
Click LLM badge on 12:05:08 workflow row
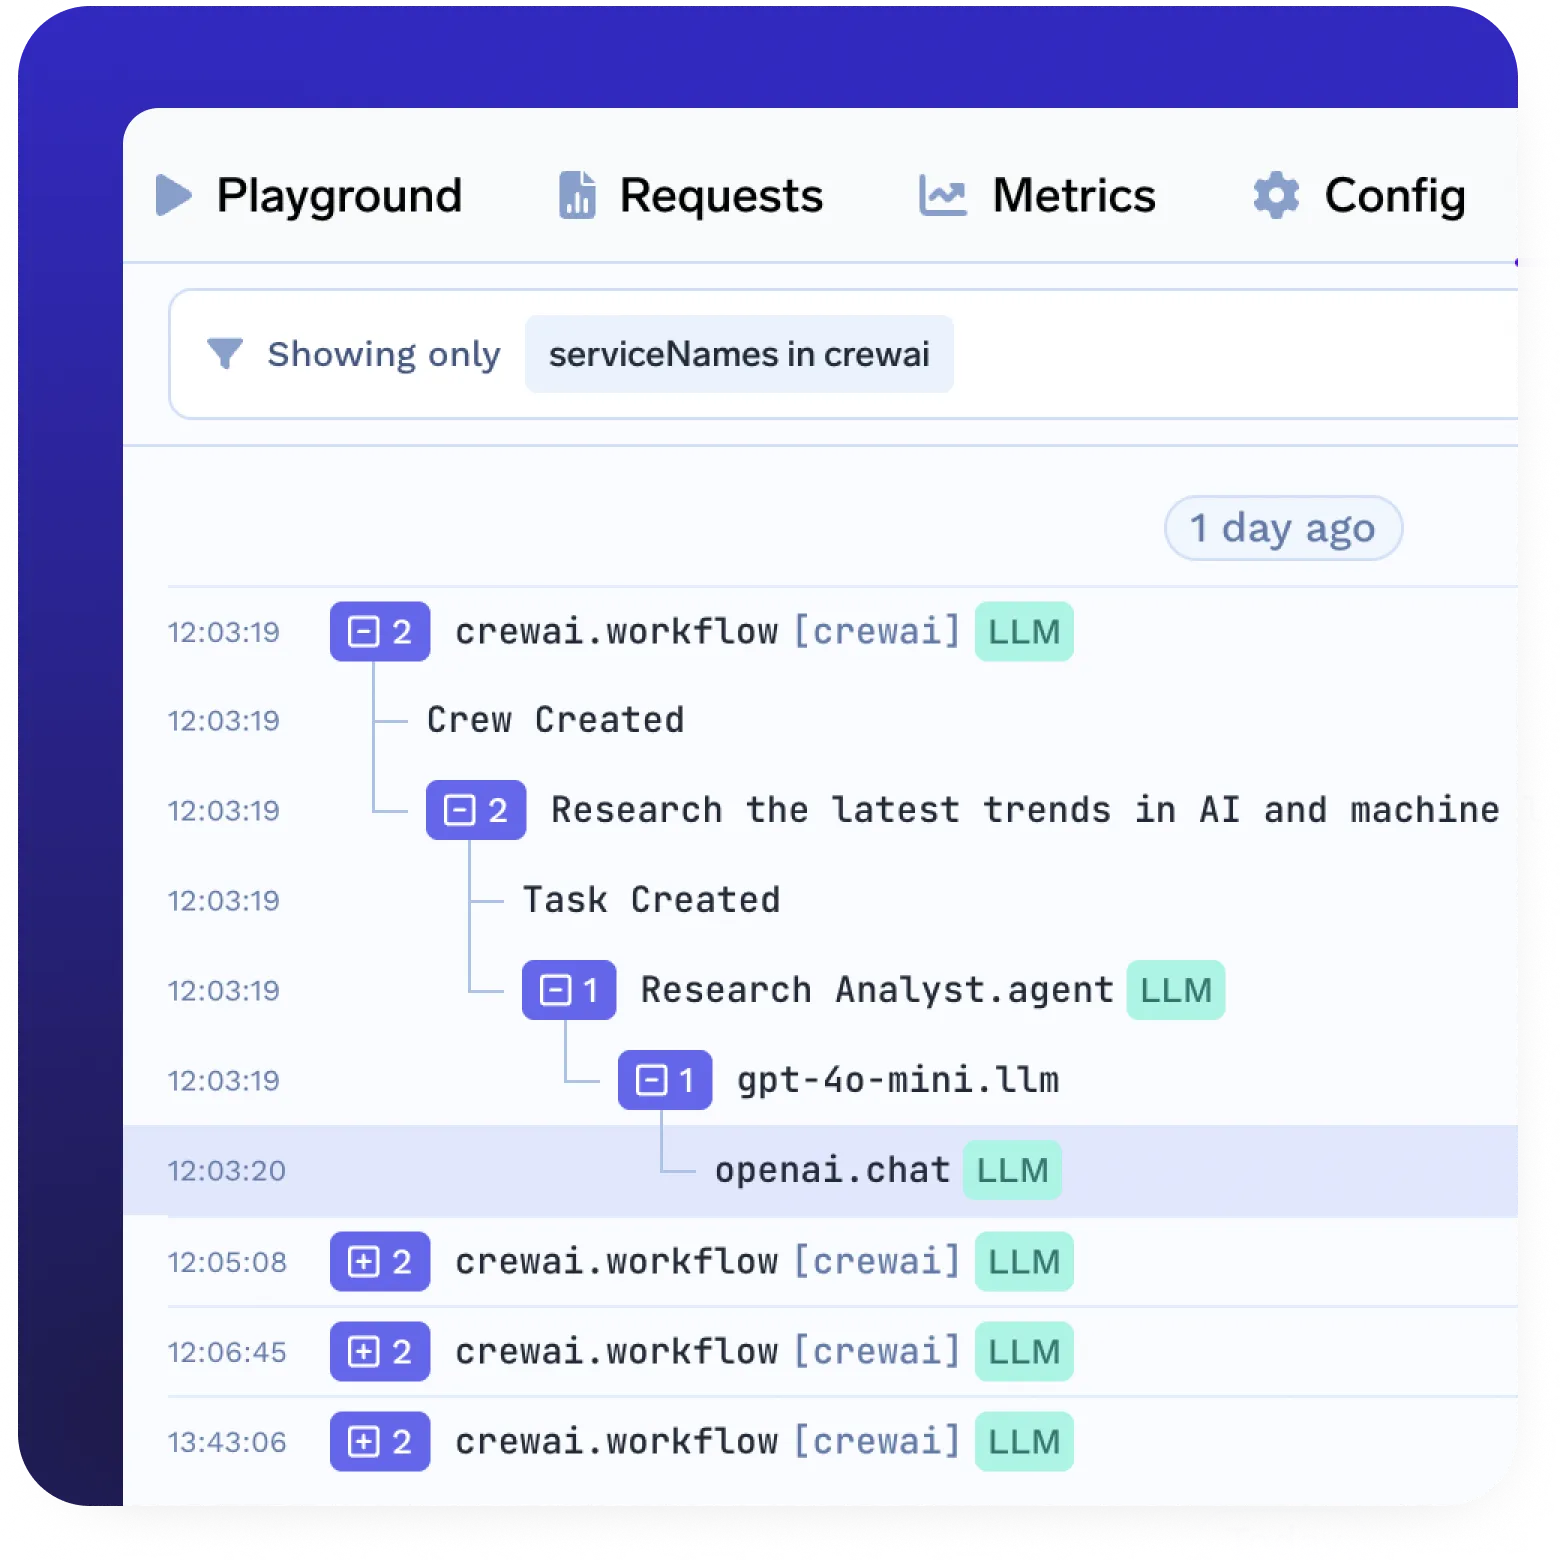point(1024,1261)
